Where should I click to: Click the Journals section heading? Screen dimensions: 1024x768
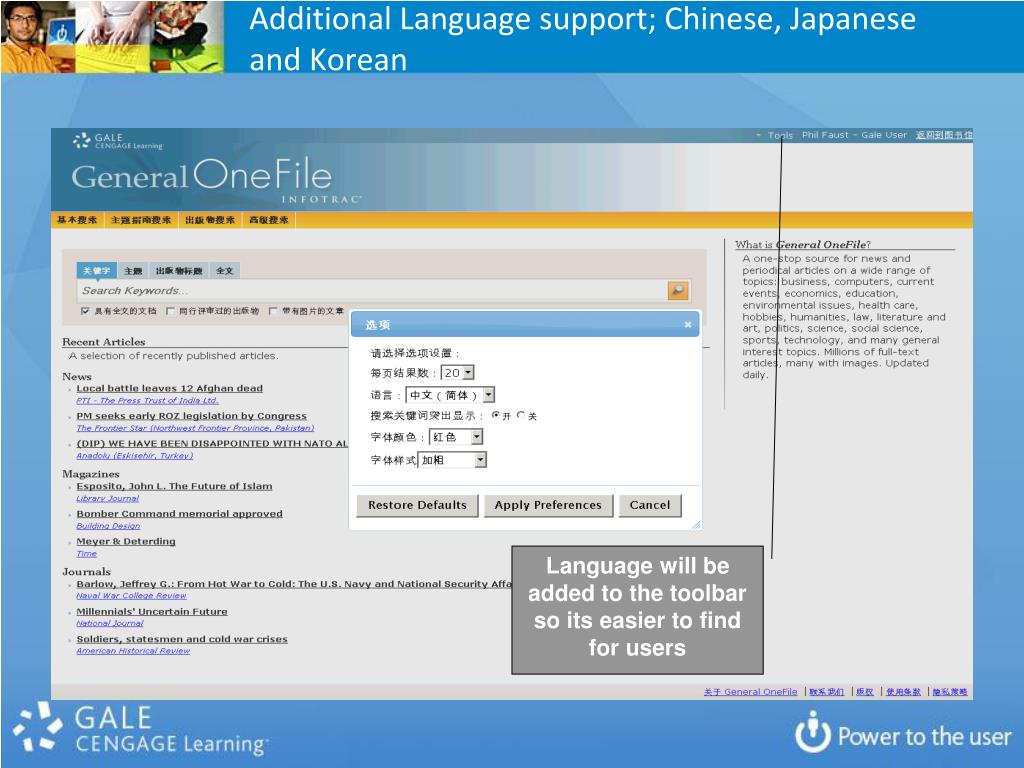[86, 572]
